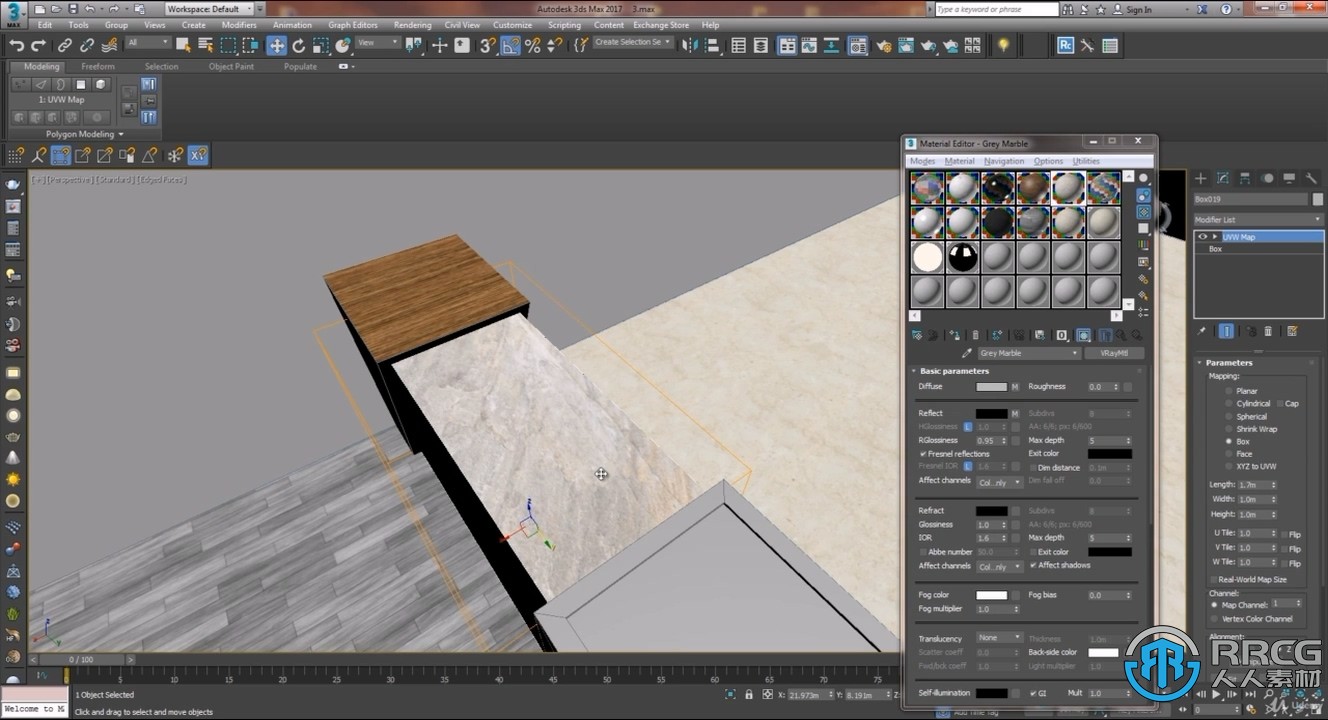Select the Spherical mapping radio button
Image resolution: width=1328 pixels, height=720 pixels.
point(1229,416)
